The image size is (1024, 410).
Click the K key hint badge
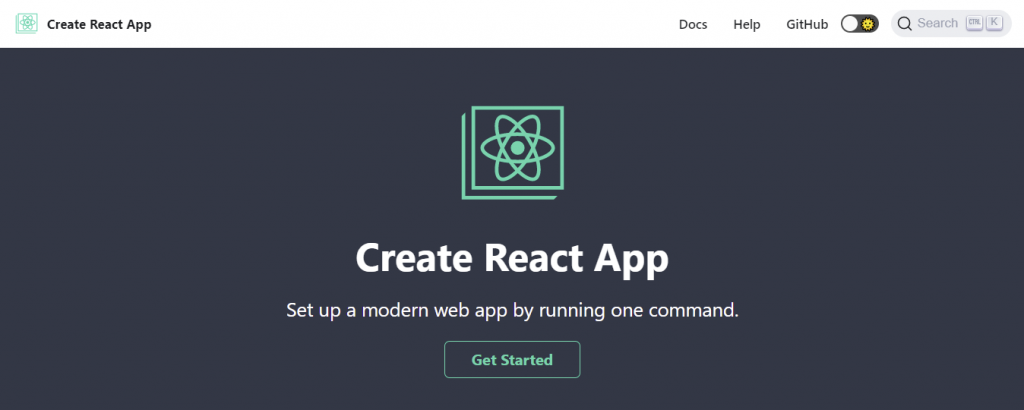point(994,23)
